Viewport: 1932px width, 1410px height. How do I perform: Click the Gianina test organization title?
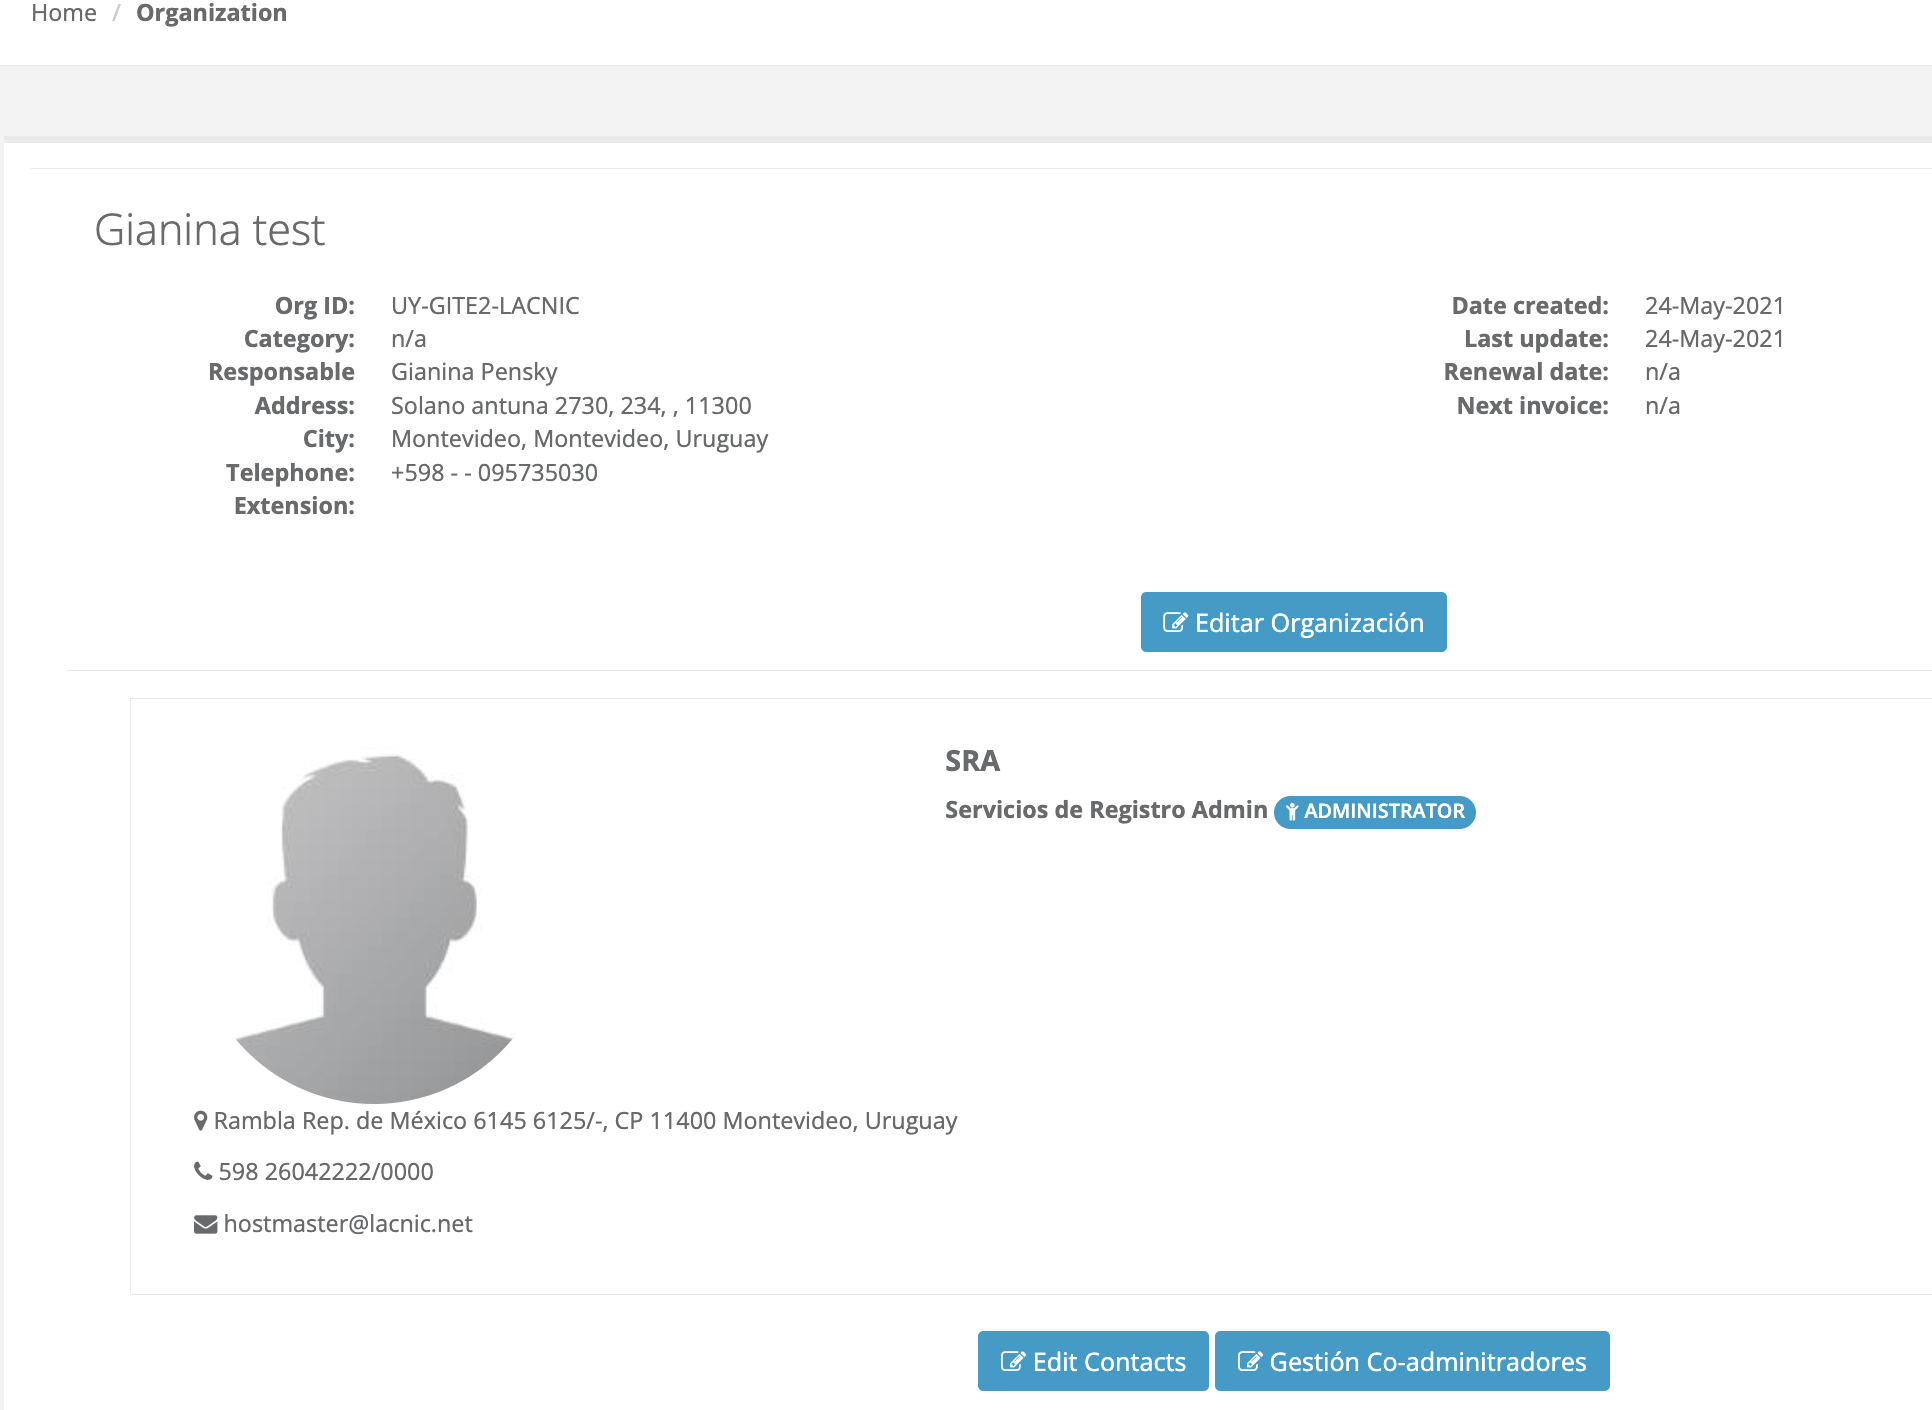tap(209, 230)
